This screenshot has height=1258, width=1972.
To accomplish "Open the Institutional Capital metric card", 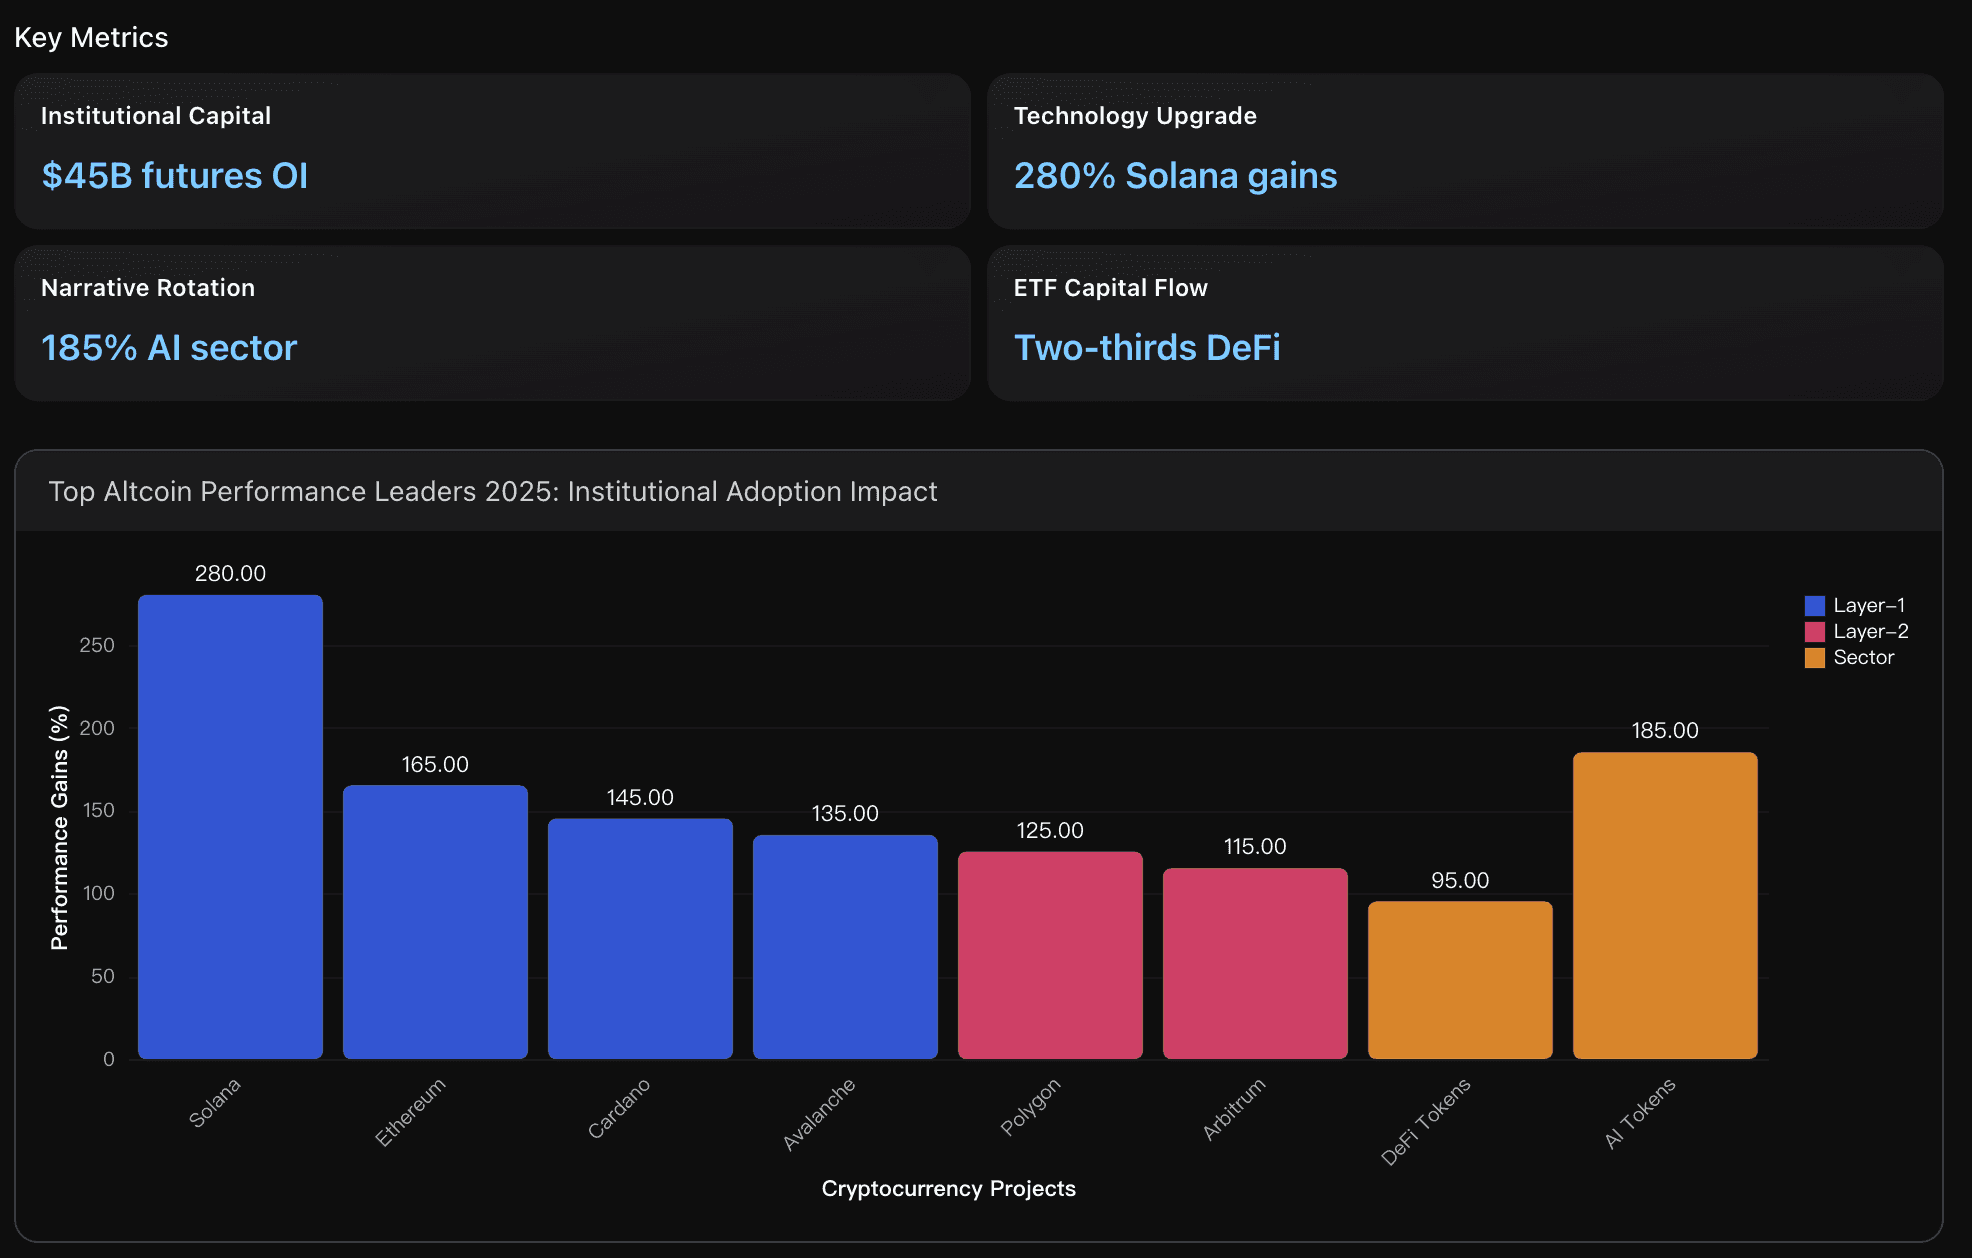I will click(492, 151).
